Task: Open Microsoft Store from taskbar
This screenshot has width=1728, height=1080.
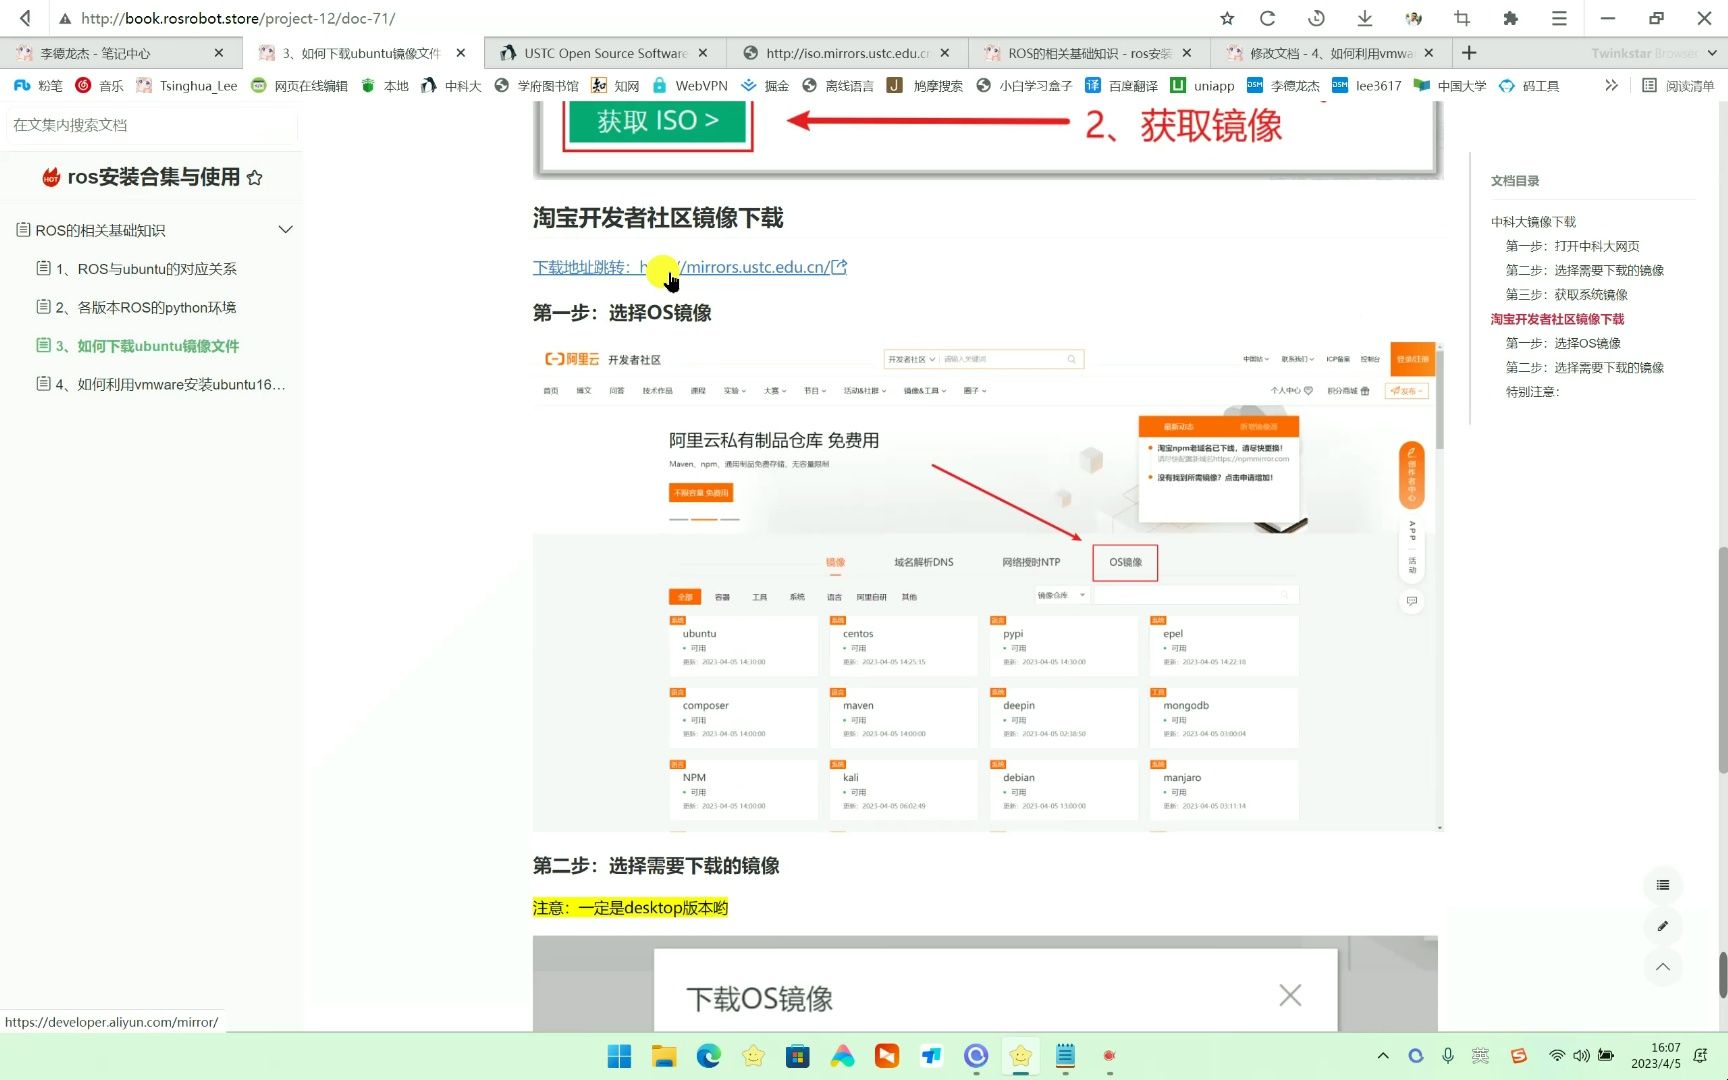Action: 798,1056
